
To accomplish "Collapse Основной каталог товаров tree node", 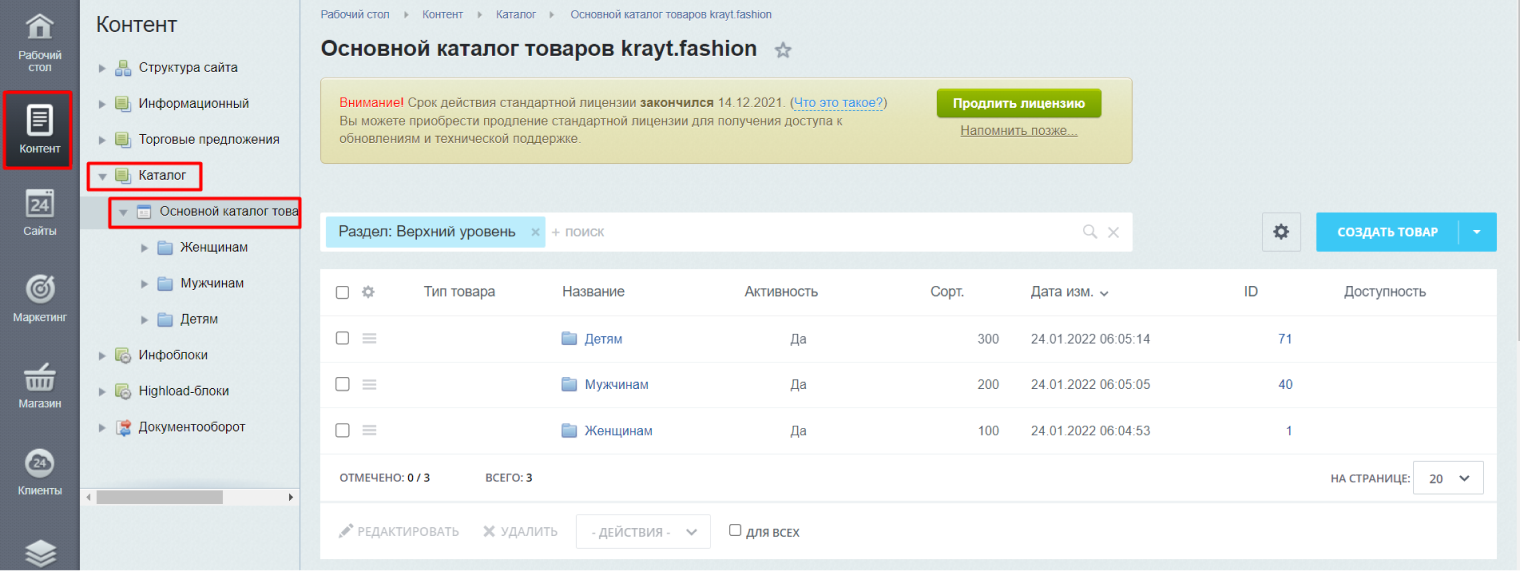I will [x=123, y=212].
